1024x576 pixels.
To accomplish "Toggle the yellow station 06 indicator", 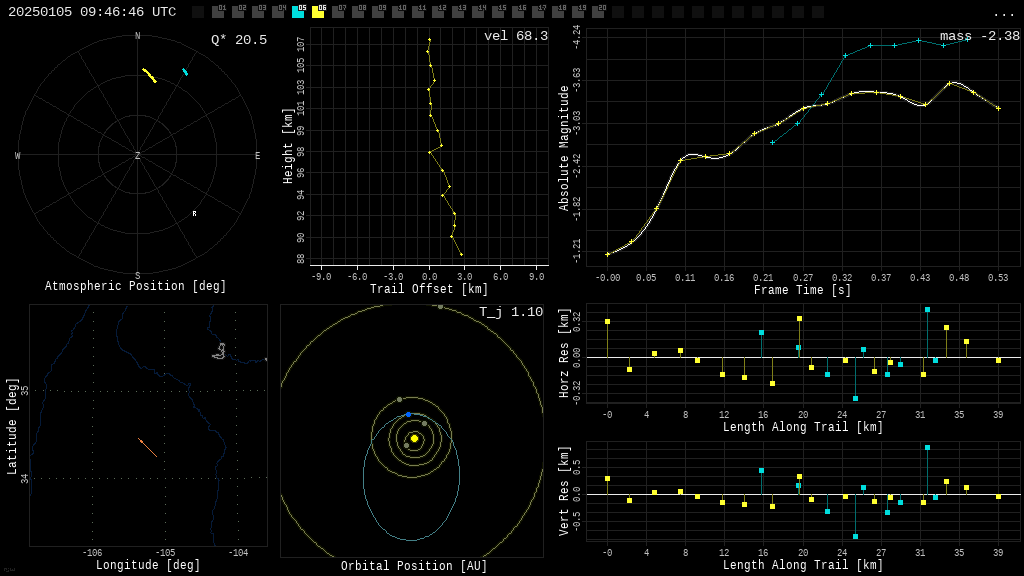I will coord(318,12).
